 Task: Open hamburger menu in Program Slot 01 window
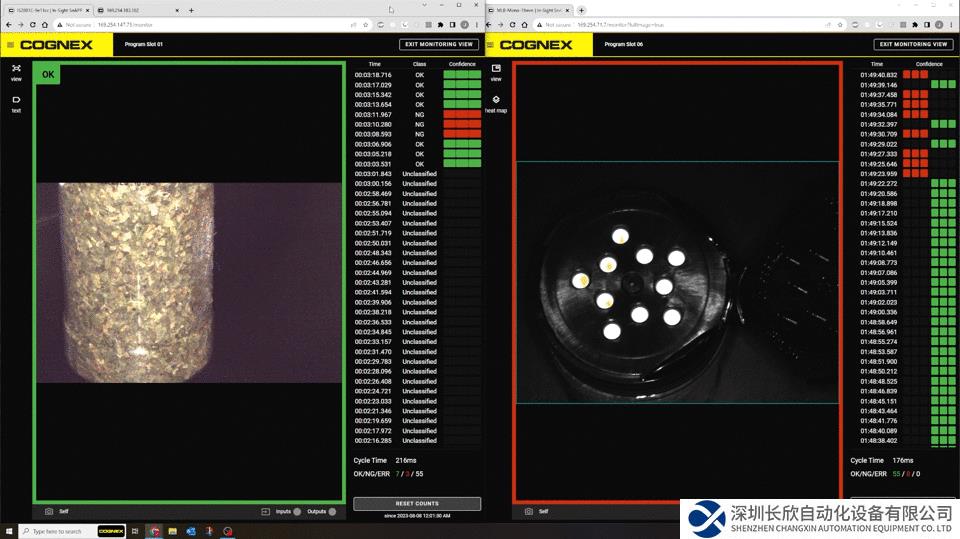pyautogui.click(x=10, y=45)
